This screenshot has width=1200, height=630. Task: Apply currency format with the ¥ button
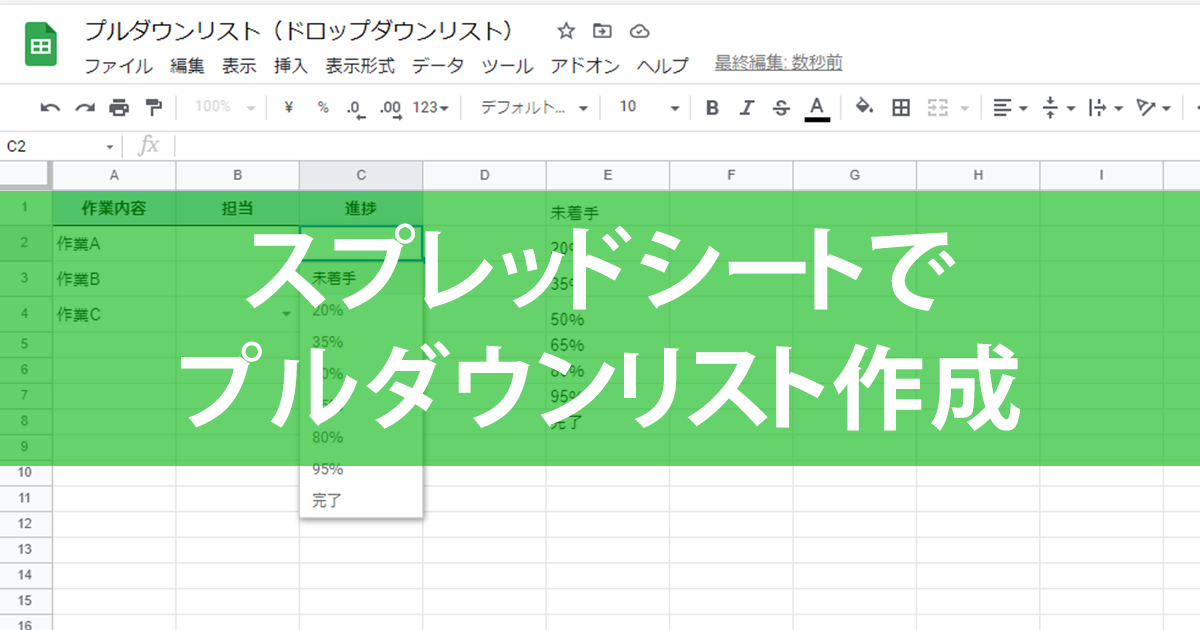tap(289, 107)
